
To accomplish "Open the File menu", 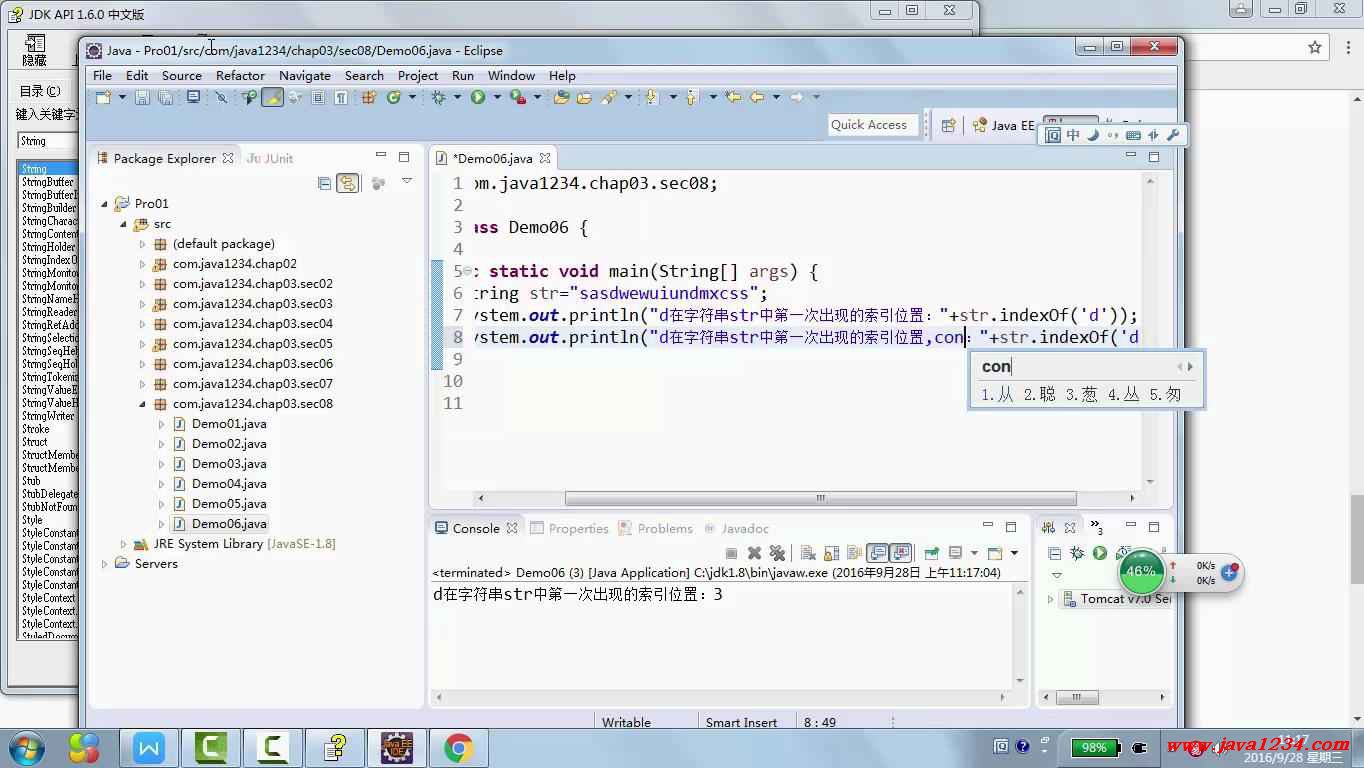I will [x=102, y=75].
